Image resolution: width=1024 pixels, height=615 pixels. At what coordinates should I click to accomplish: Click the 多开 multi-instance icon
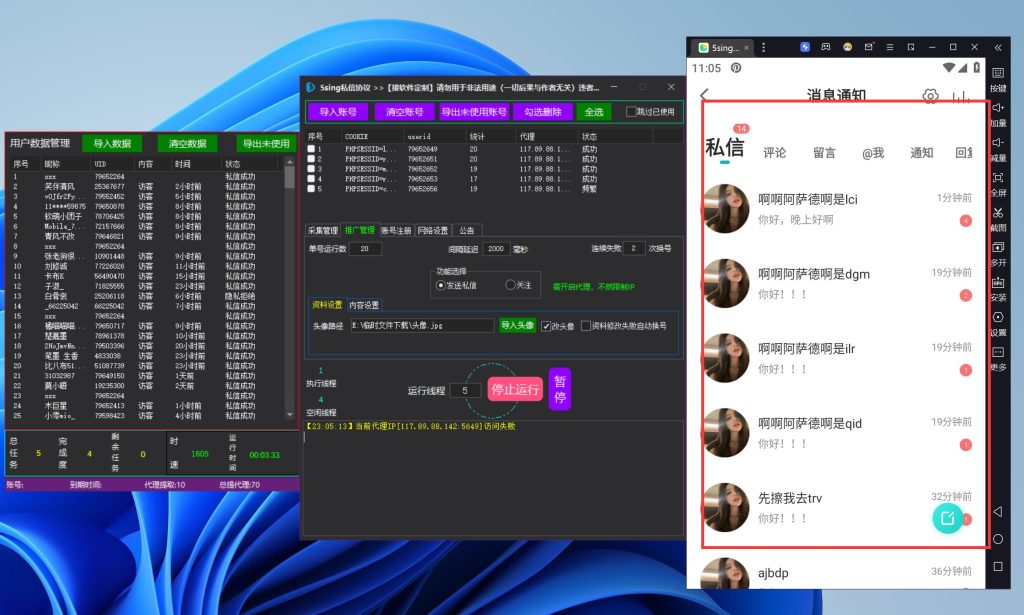[997, 248]
